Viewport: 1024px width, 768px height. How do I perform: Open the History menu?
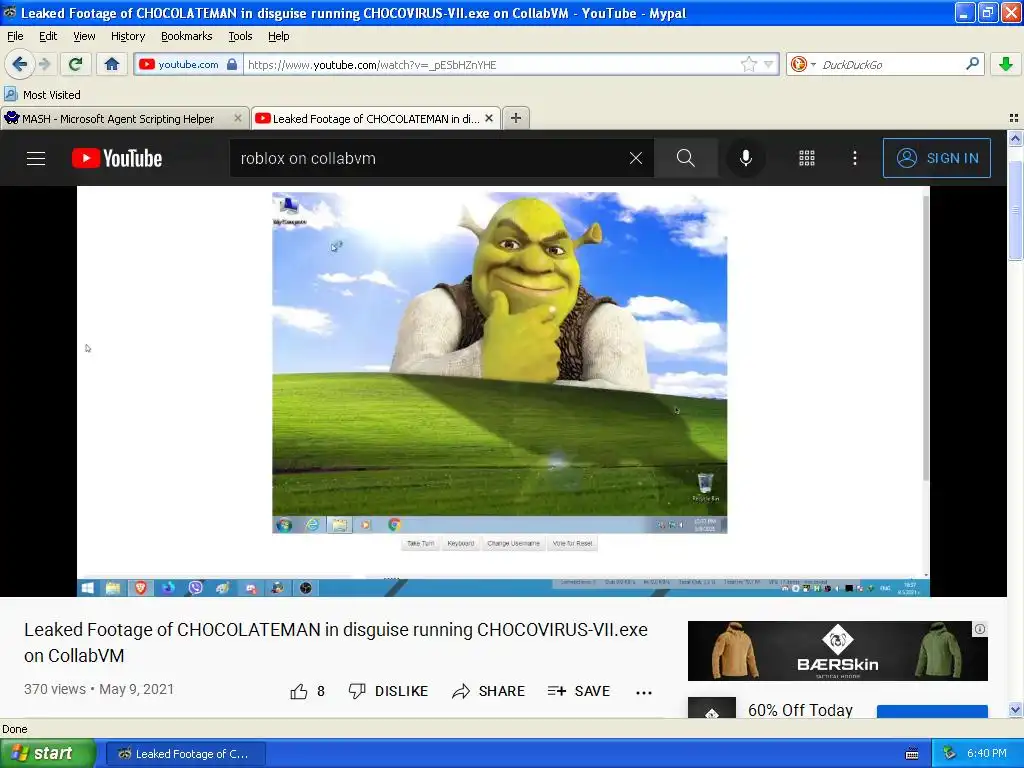click(127, 36)
